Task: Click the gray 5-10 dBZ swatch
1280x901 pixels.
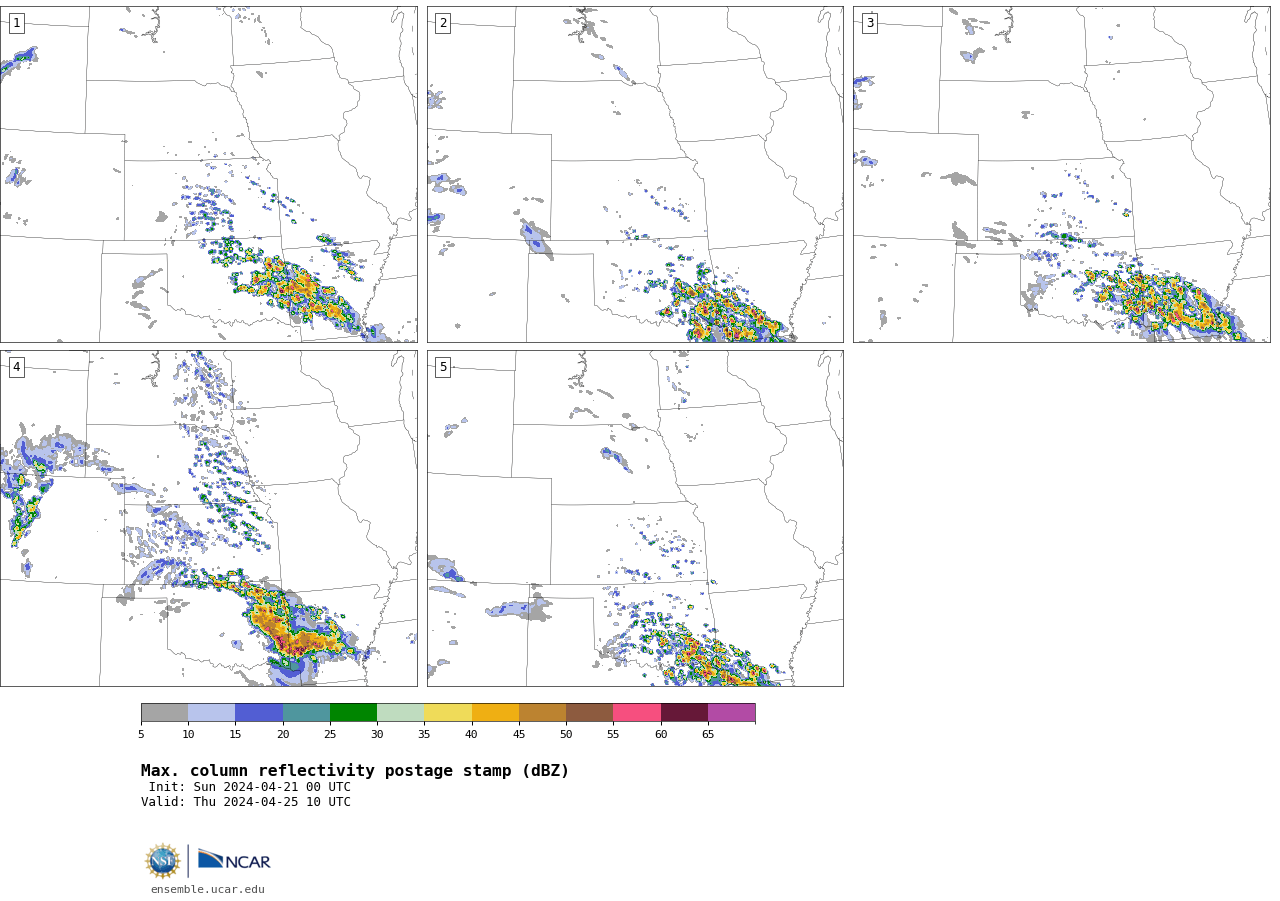Action: (x=164, y=713)
